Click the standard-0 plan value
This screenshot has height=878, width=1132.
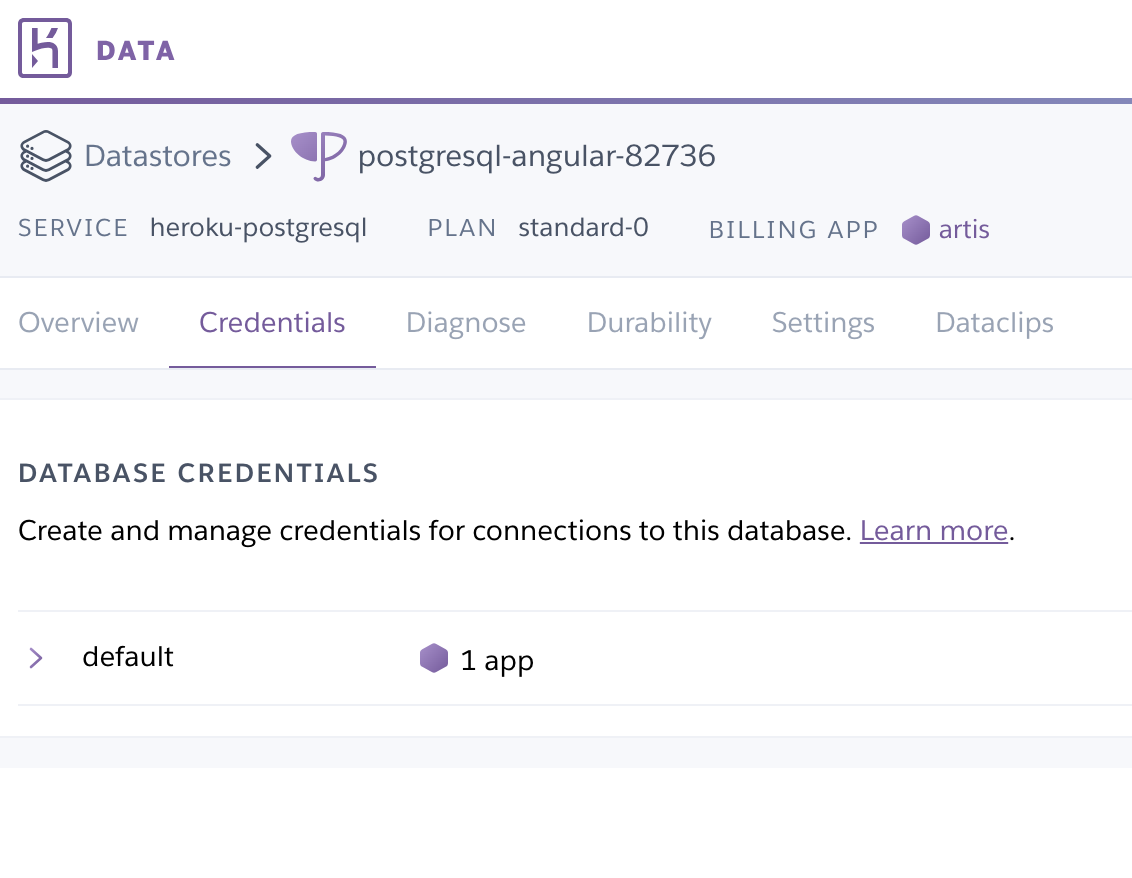tap(583, 227)
